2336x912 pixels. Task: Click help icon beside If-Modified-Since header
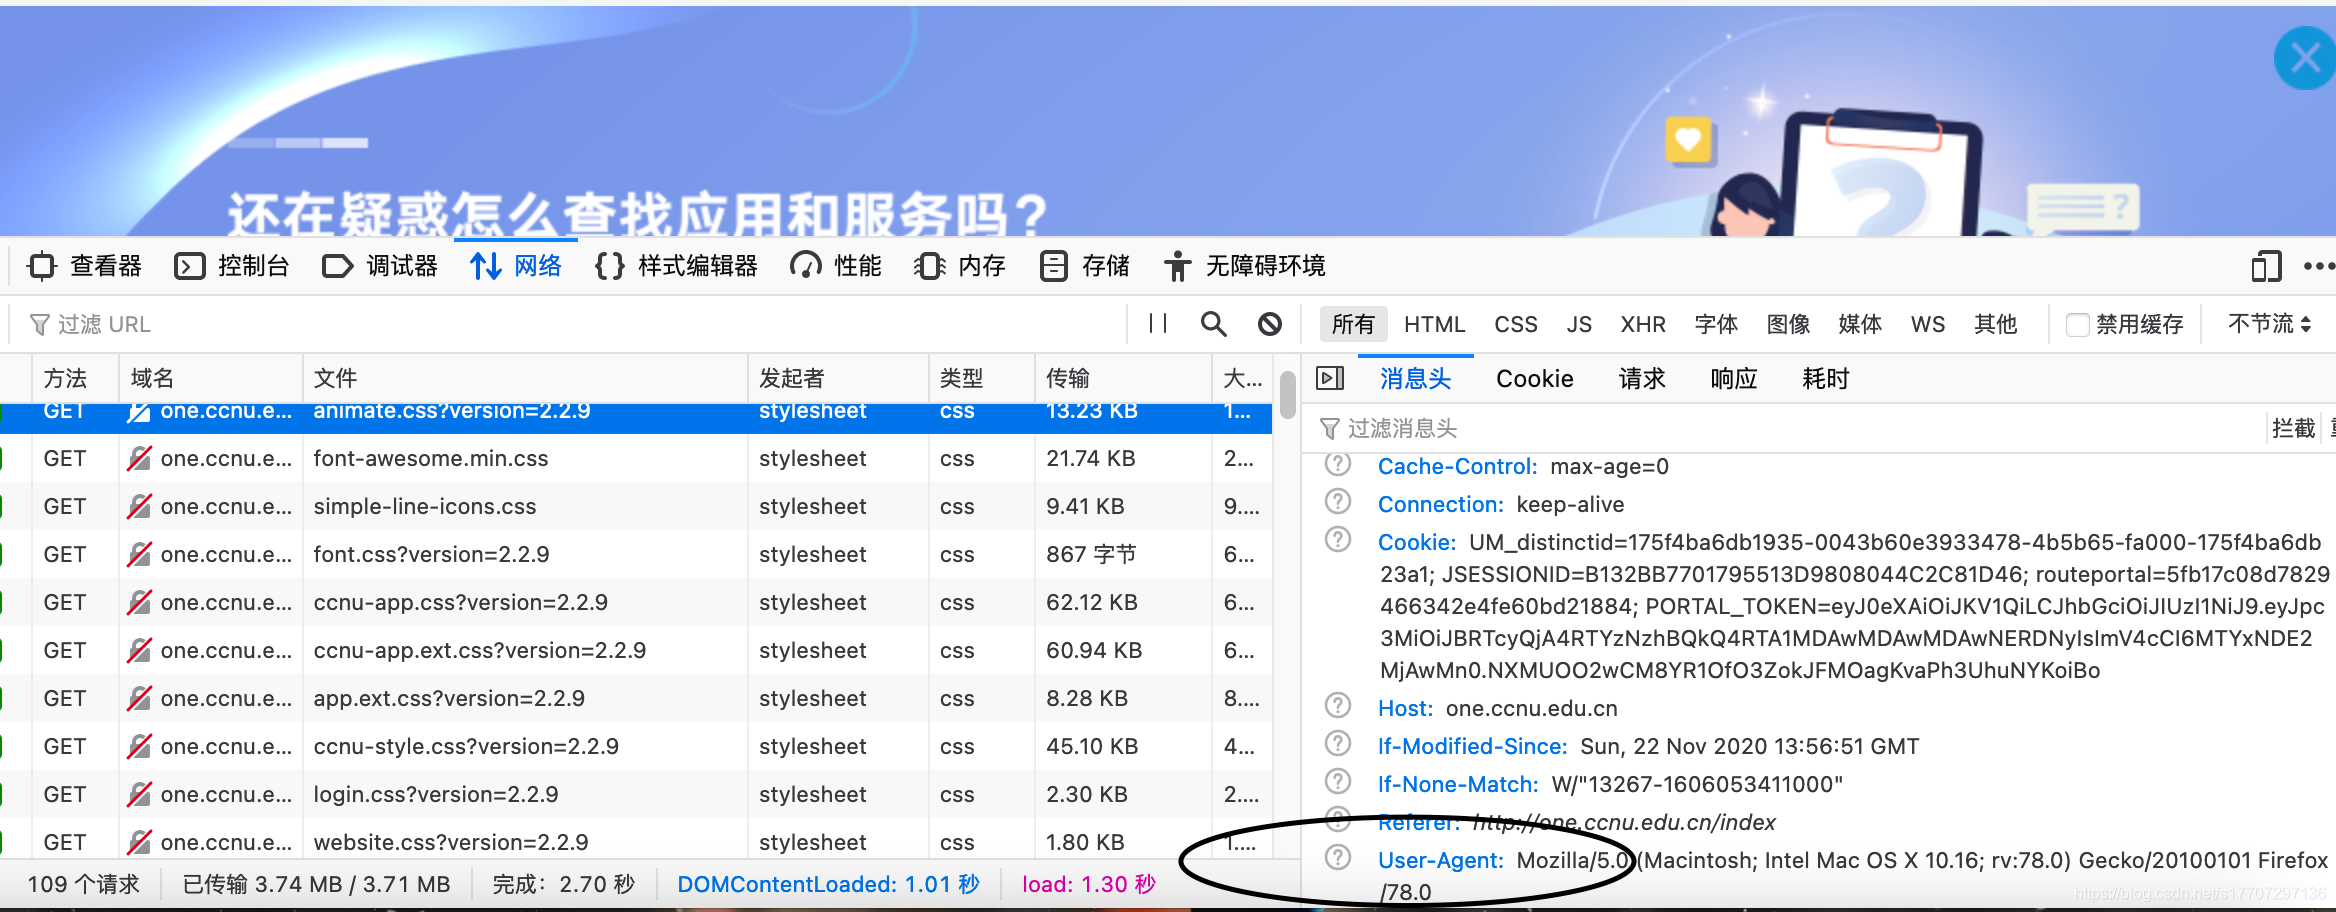point(1338,745)
